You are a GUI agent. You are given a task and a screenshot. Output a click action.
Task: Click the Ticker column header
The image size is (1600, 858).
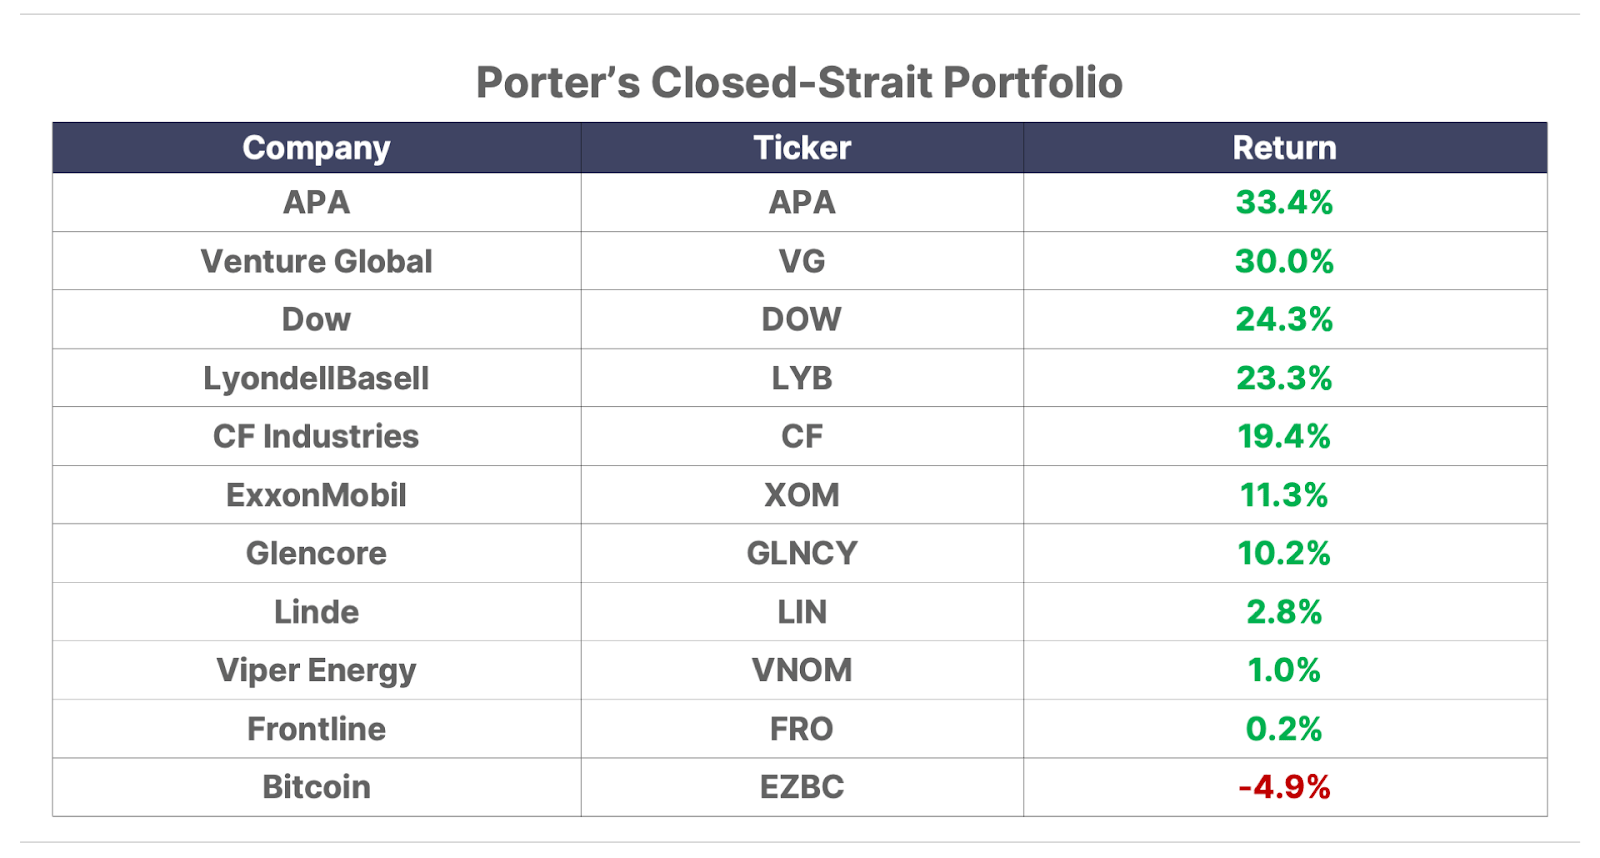point(802,148)
